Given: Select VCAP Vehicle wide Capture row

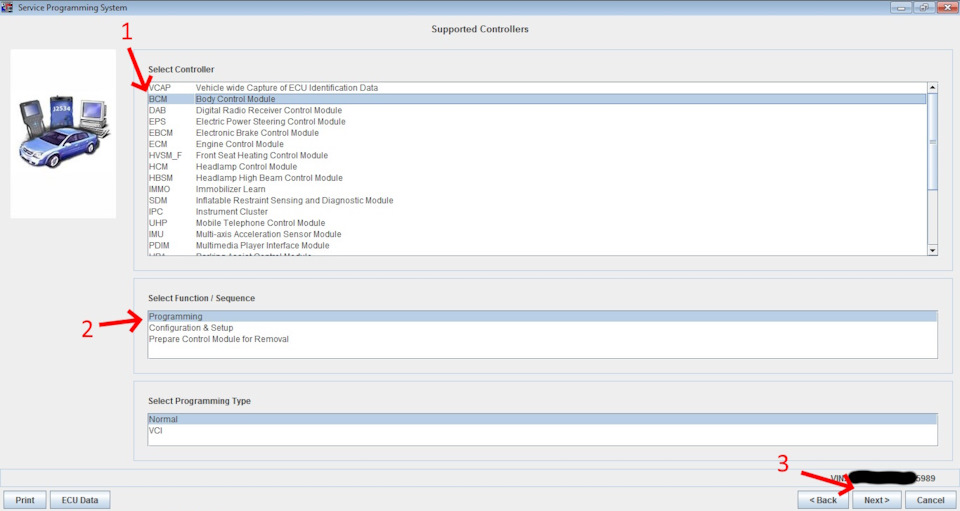Looking at the screenshot, I should [x=537, y=88].
